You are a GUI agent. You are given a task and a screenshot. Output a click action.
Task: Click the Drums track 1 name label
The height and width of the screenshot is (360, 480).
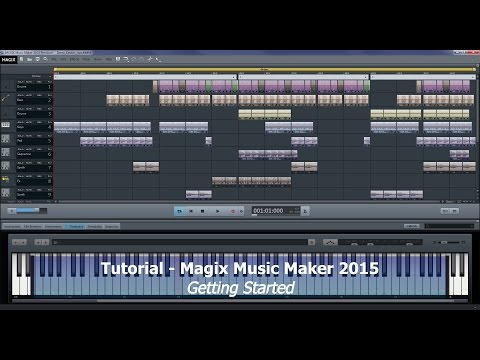(22, 87)
